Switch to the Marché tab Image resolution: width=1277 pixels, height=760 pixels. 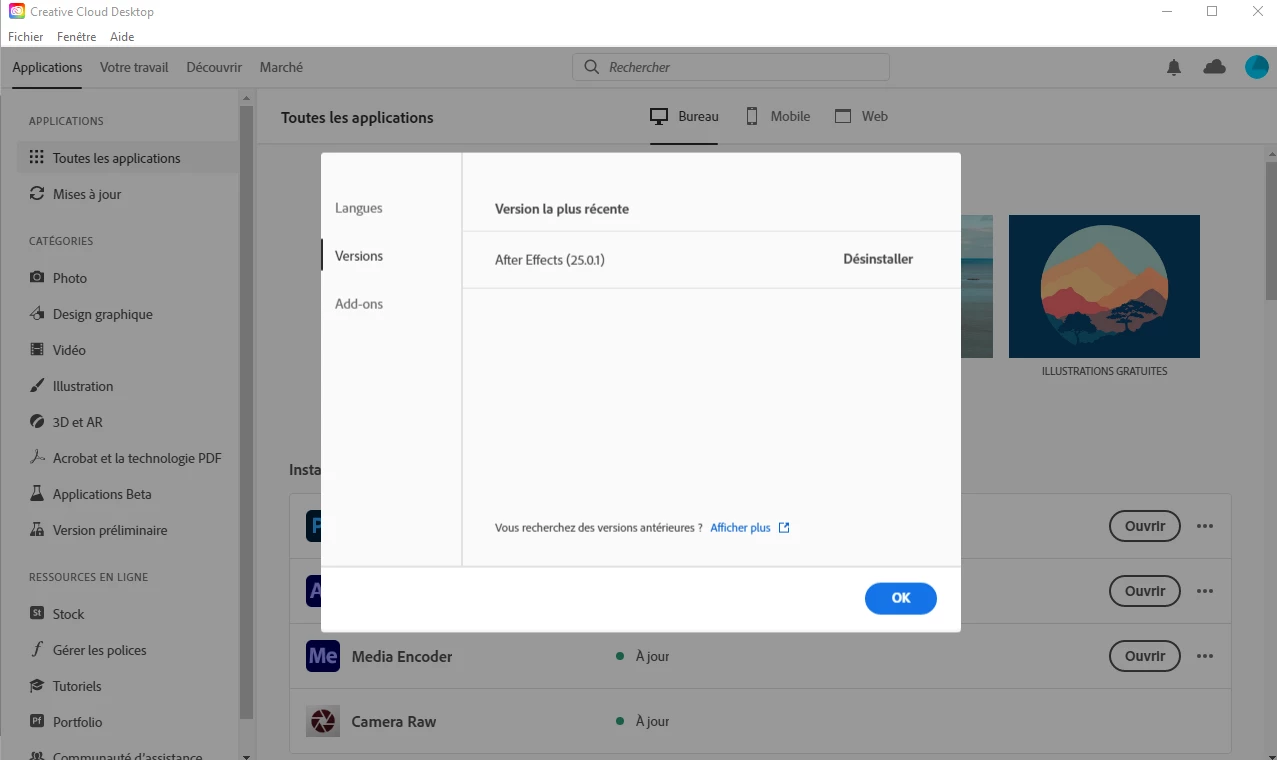coord(281,67)
